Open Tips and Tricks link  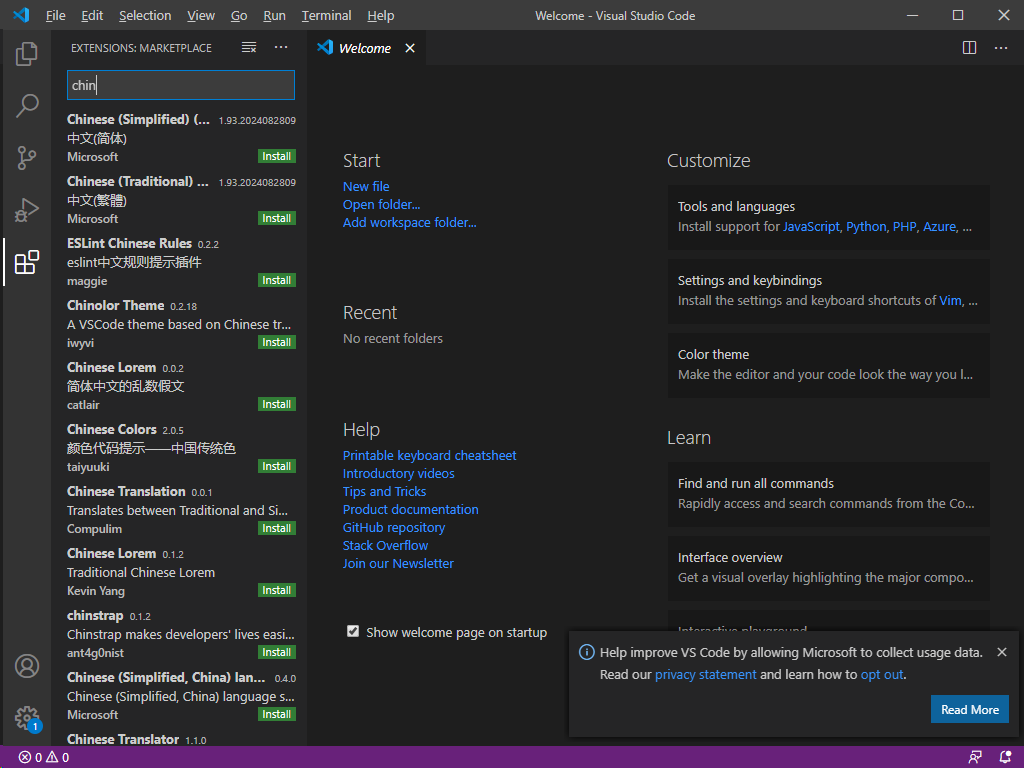[x=385, y=491]
